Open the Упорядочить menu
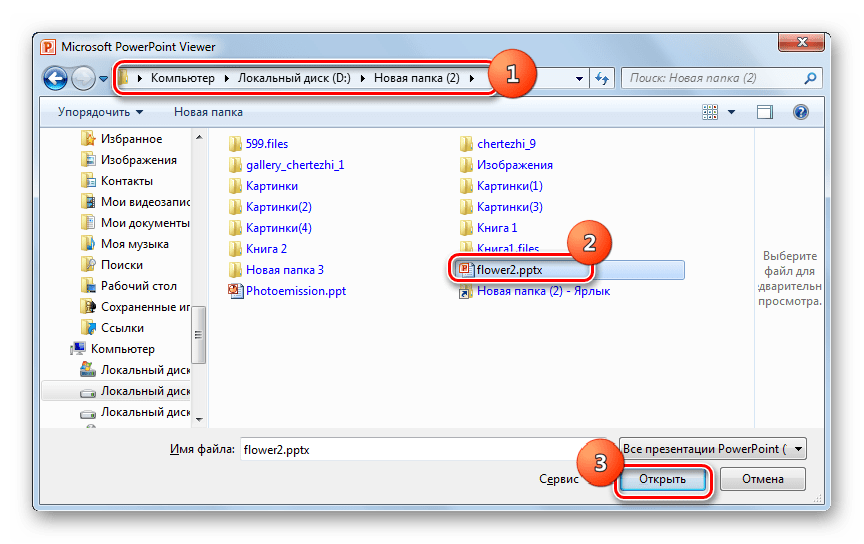 click(100, 112)
